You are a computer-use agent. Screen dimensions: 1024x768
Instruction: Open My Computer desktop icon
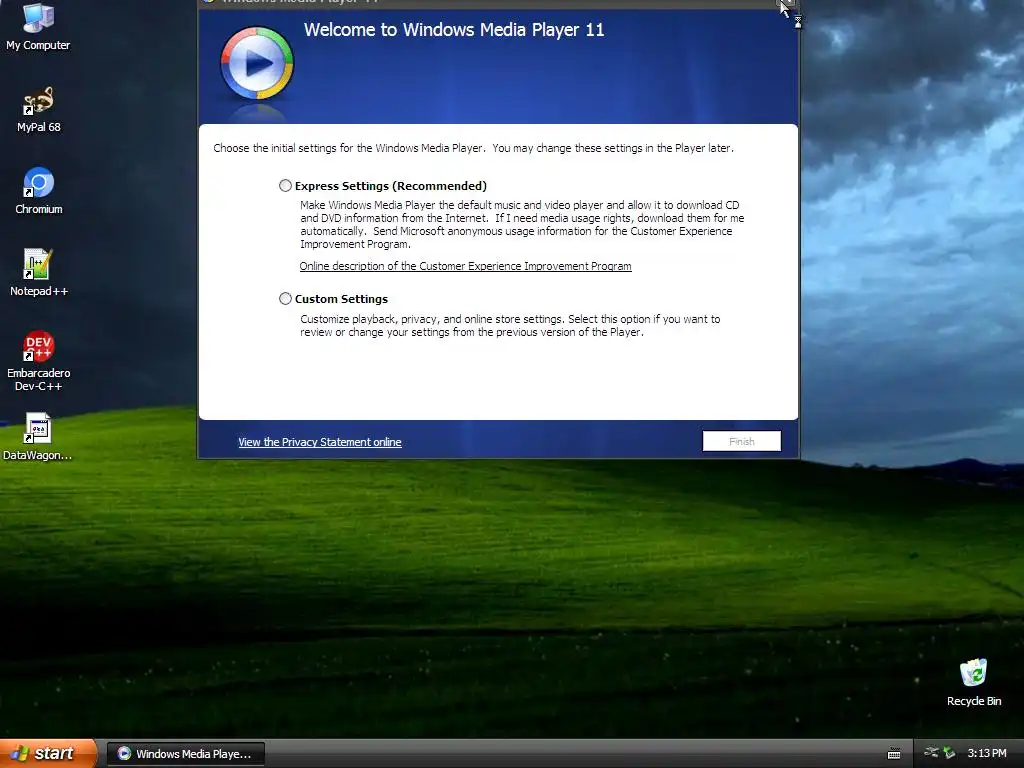[x=38, y=26]
